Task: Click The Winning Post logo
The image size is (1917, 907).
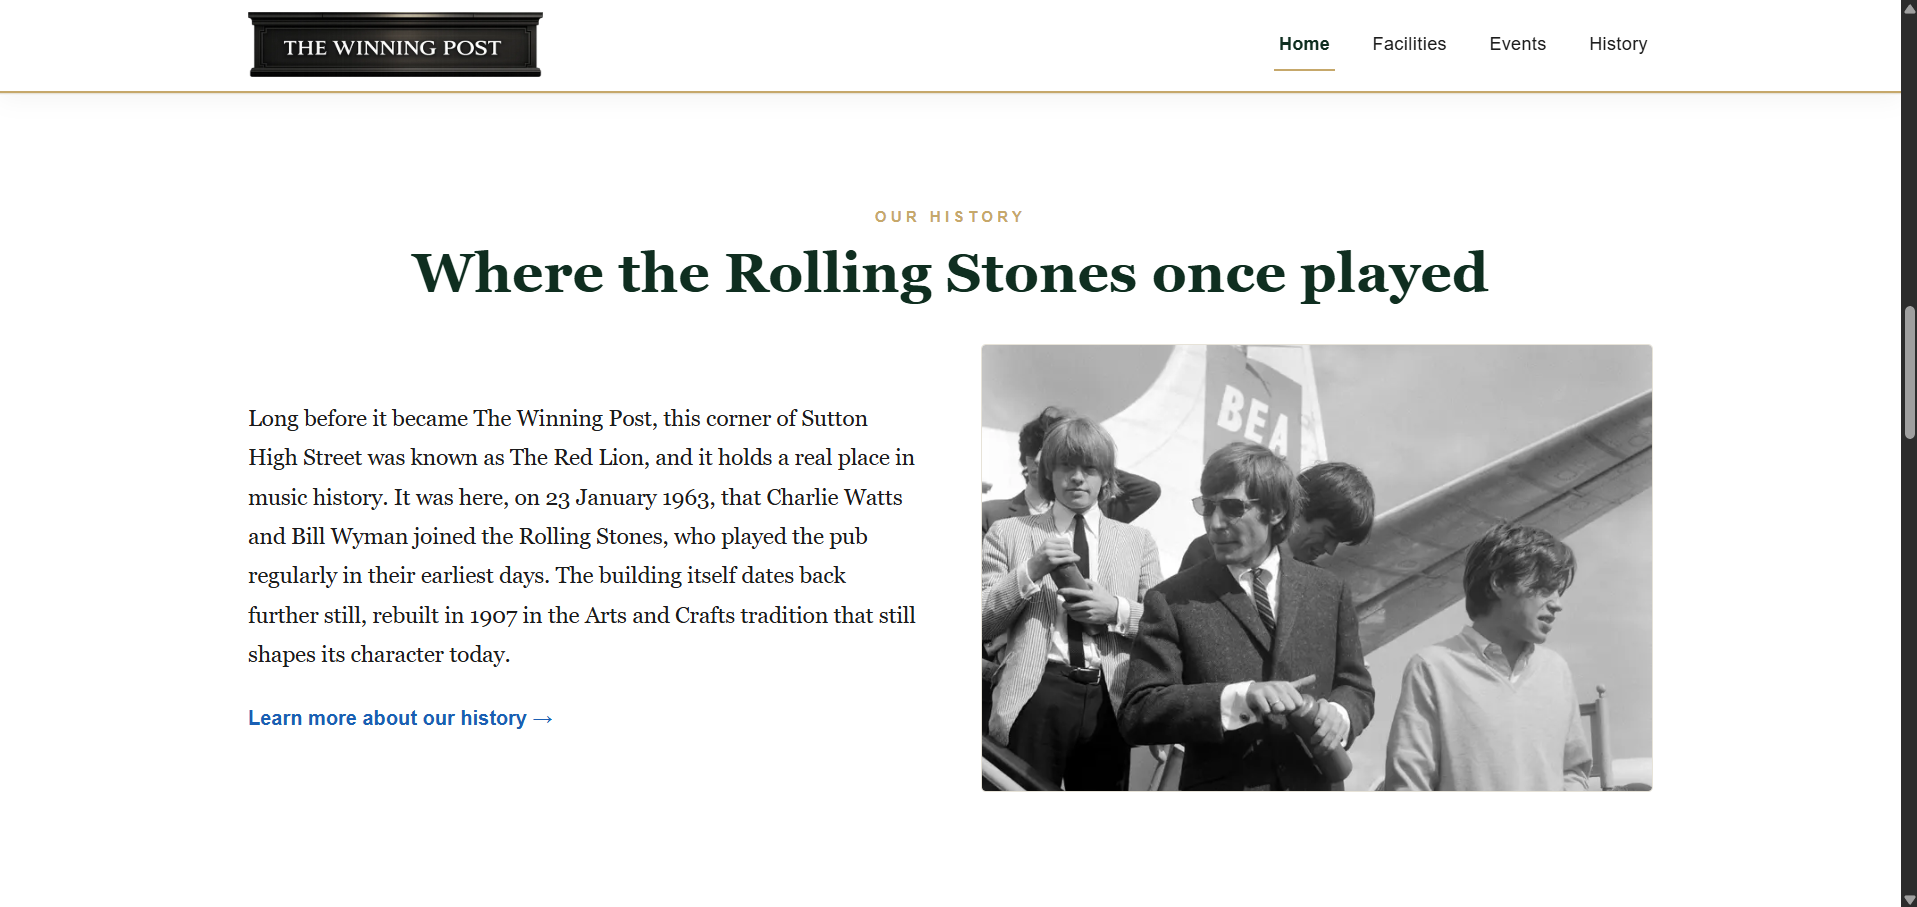Action: click(x=395, y=45)
